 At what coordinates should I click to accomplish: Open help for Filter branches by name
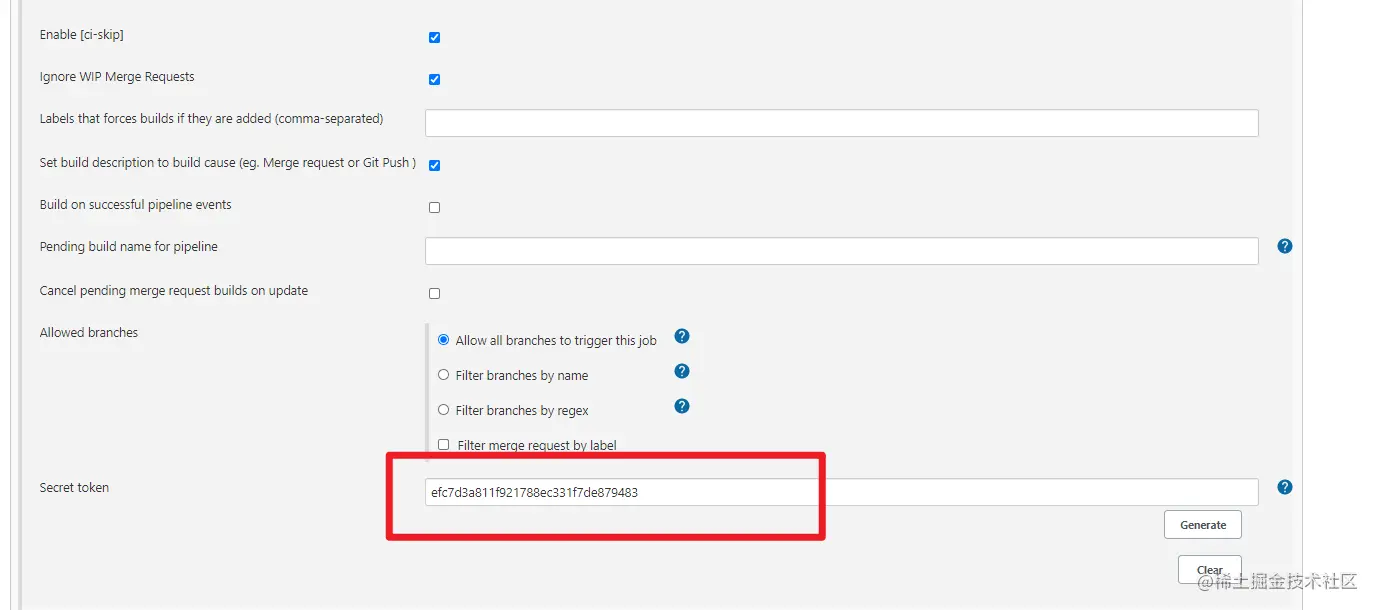click(x=682, y=371)
